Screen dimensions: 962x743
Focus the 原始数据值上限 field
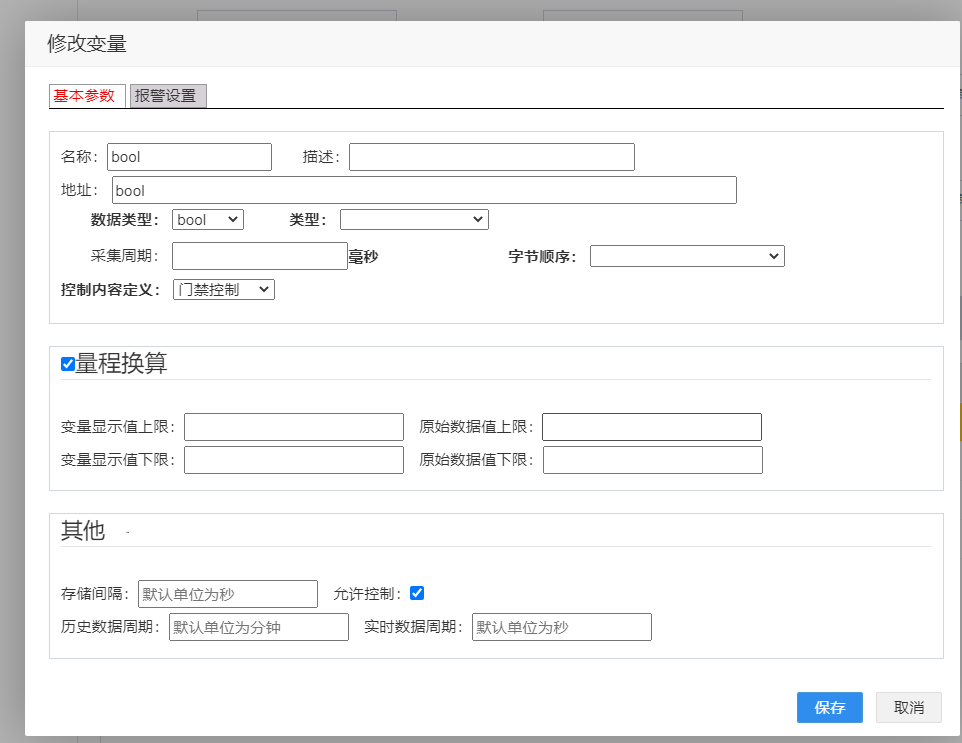click(x=652, y=427)
